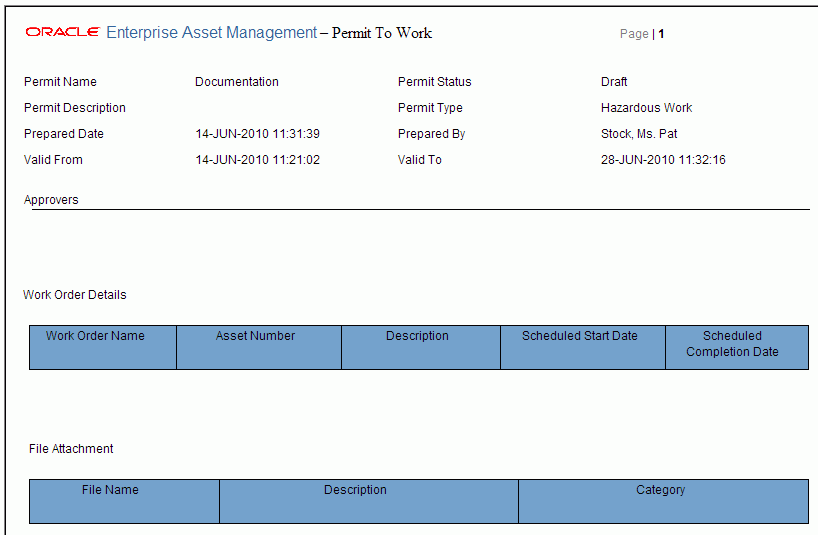The width and height of the screenshot is (818, 535).
Task: Click the work order 'Description' column header
Action: [421, 347]
